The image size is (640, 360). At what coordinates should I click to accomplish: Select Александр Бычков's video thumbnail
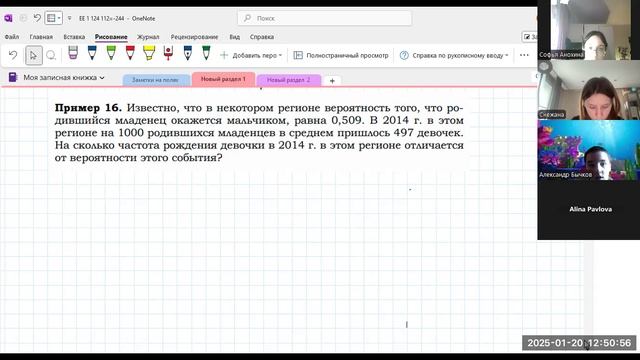point(589,150)
